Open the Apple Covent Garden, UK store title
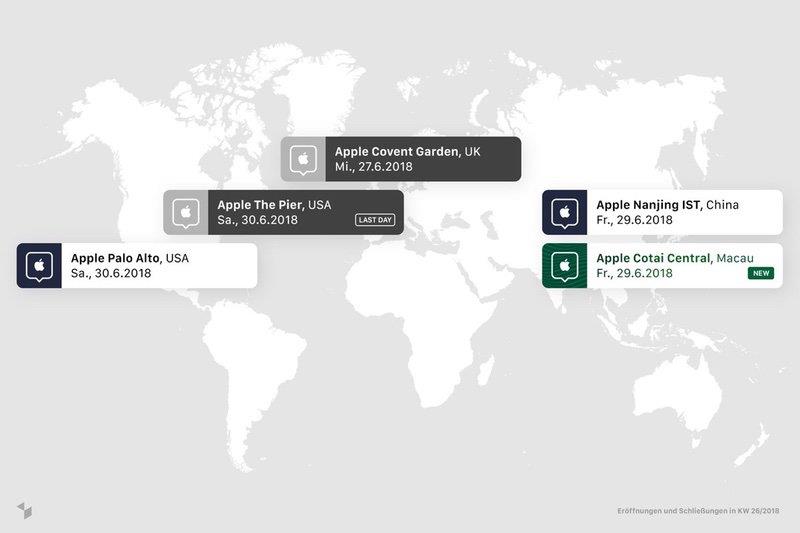Screen dimensions: 800x533 (x=407, y=151)
